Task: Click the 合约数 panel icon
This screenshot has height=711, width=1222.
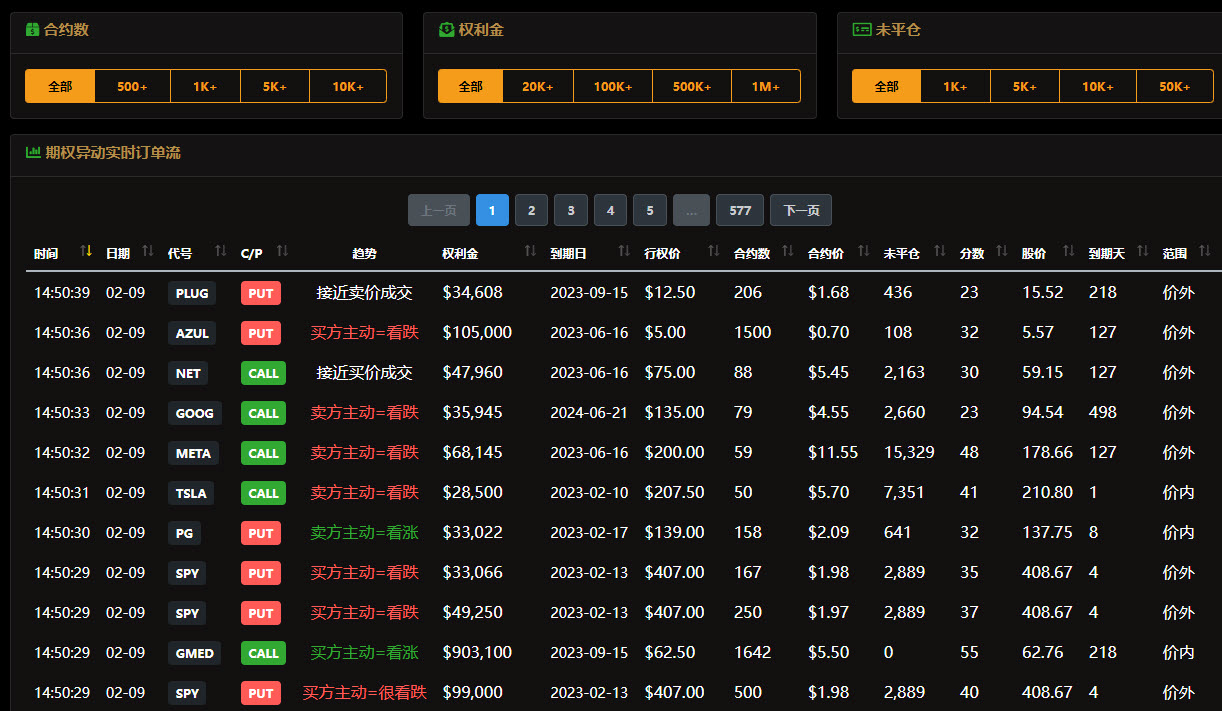Action: 32,30
